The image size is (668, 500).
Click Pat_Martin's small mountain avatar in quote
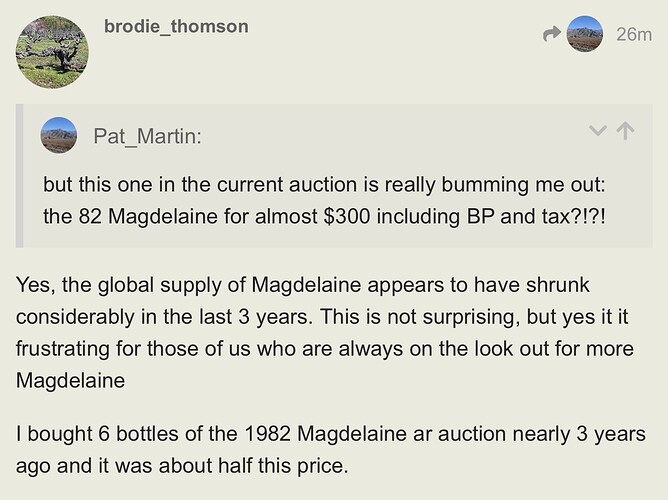59,134
